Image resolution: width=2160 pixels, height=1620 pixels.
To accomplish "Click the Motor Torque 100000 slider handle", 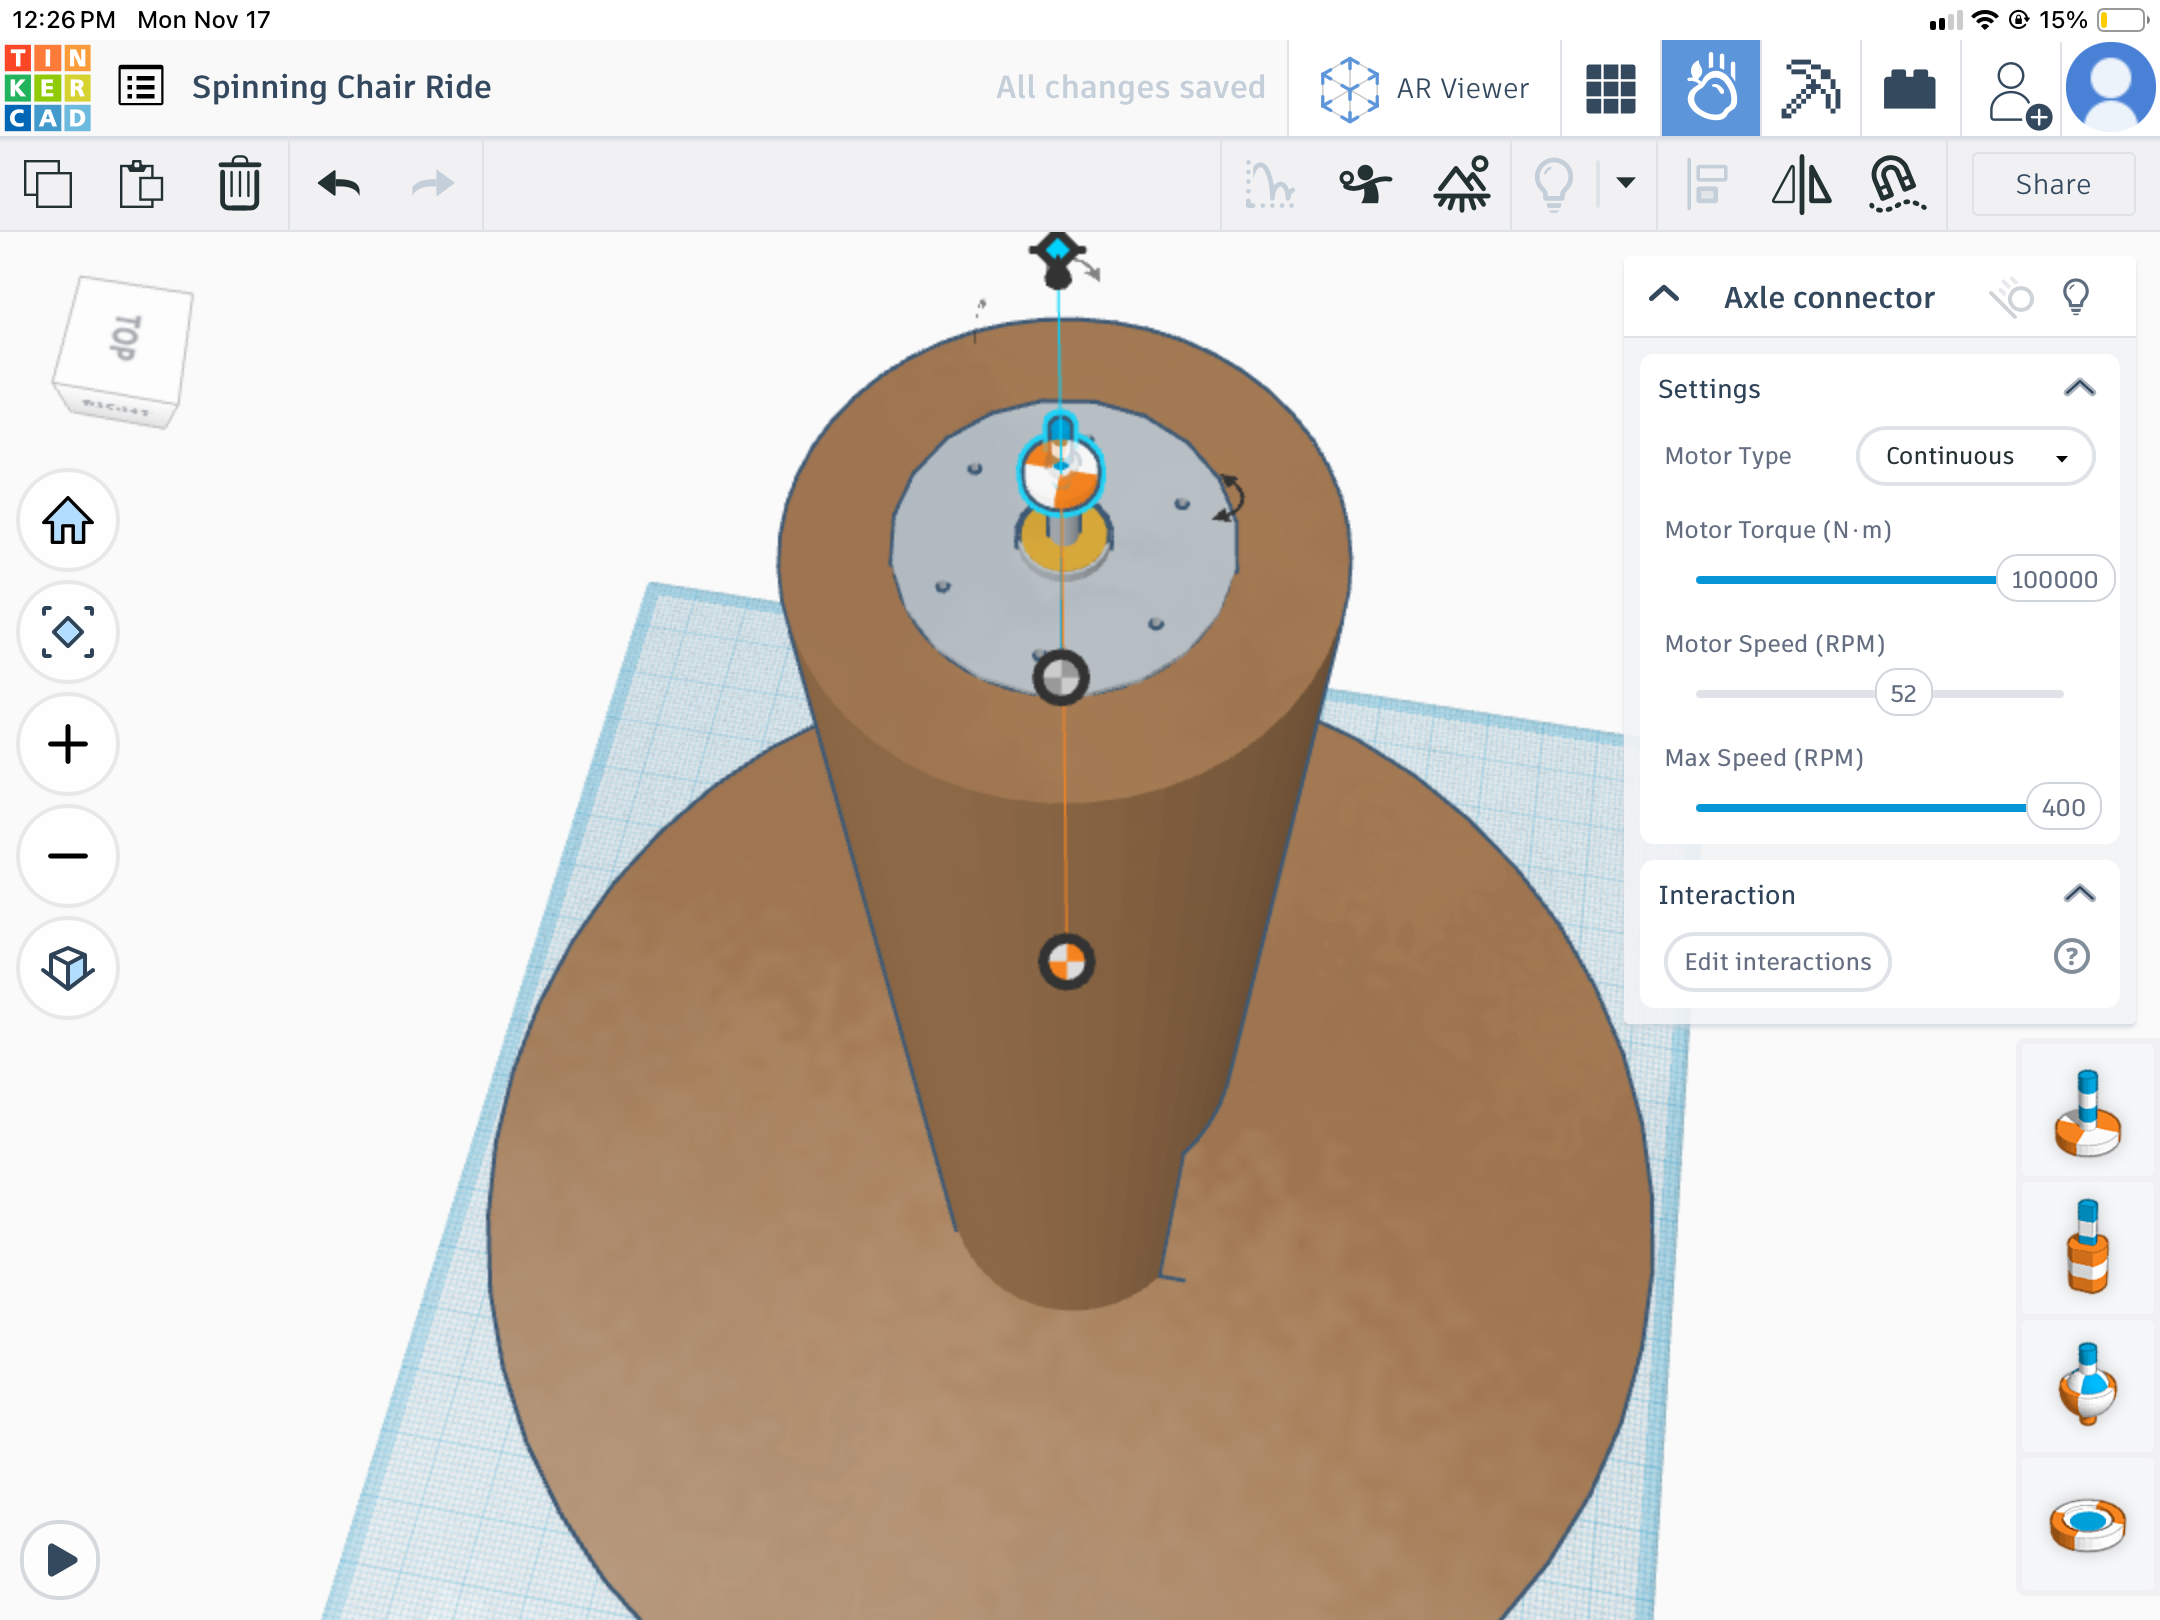I will pyautogui.click(x=2054, y=579).
